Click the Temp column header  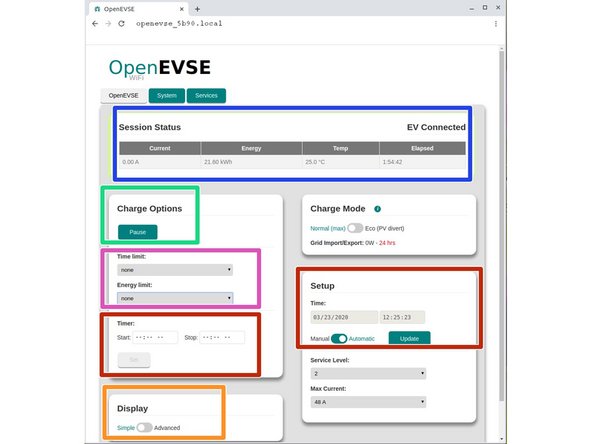click(x=341, y=148)
